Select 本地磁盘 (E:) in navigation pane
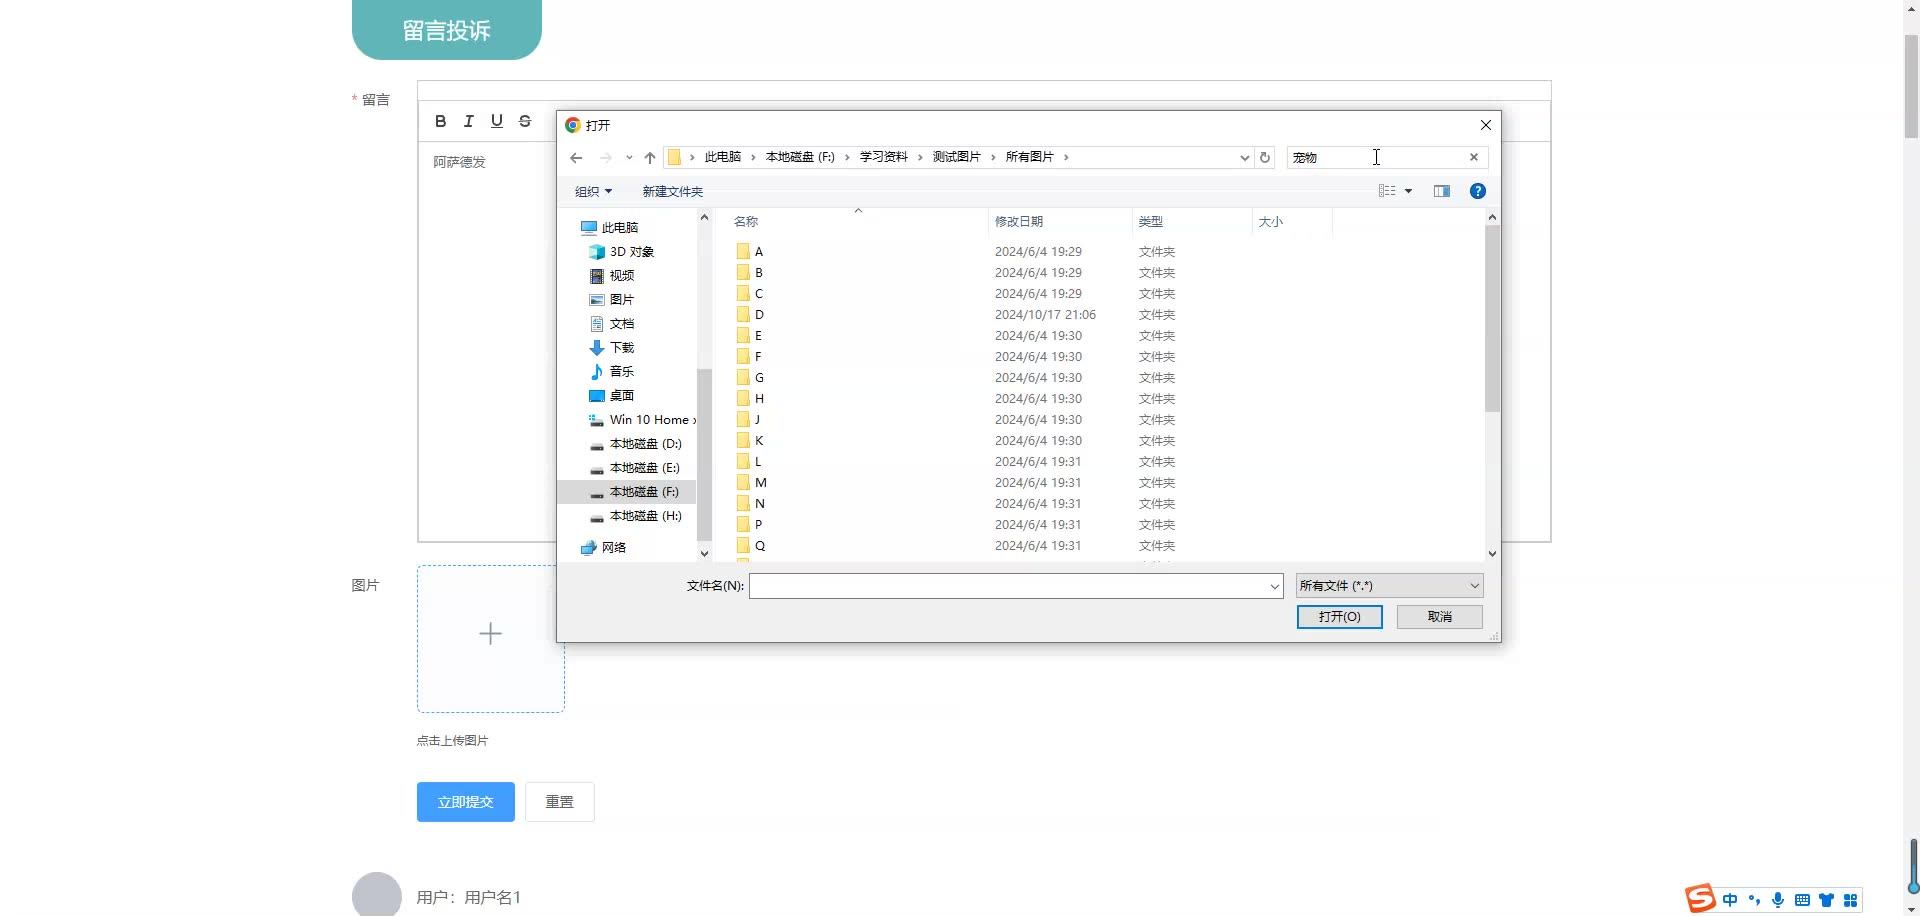1920x916 pixels. coord(644,468)
